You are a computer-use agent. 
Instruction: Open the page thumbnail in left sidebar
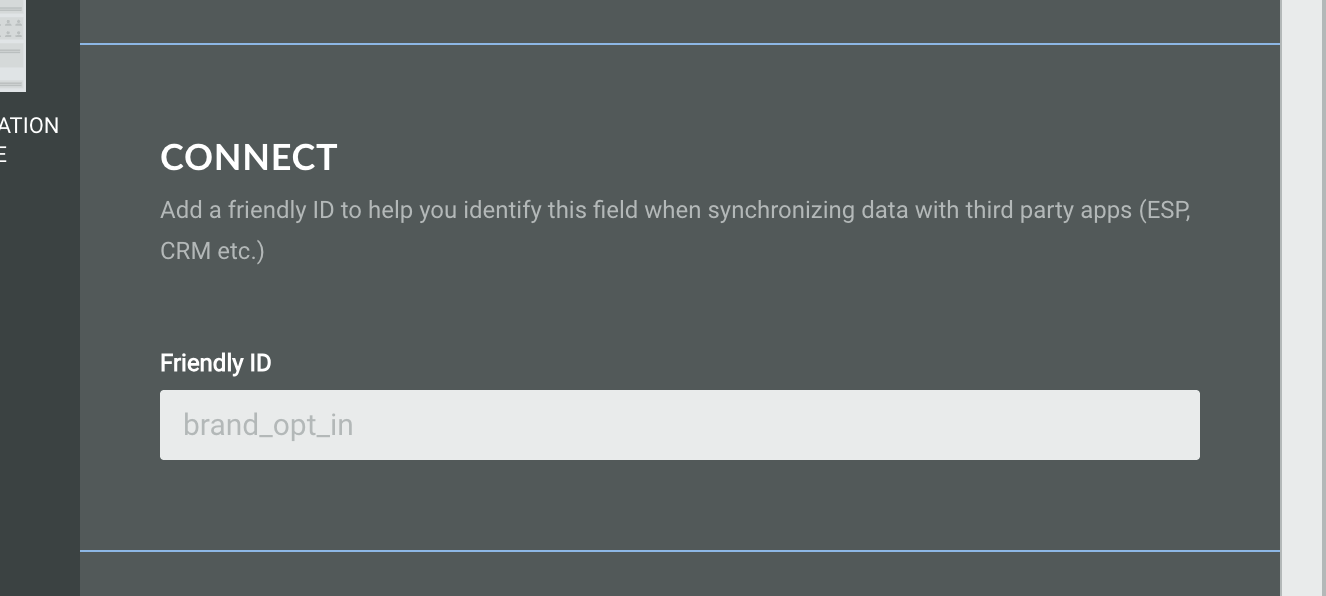(x=12, y=45)
